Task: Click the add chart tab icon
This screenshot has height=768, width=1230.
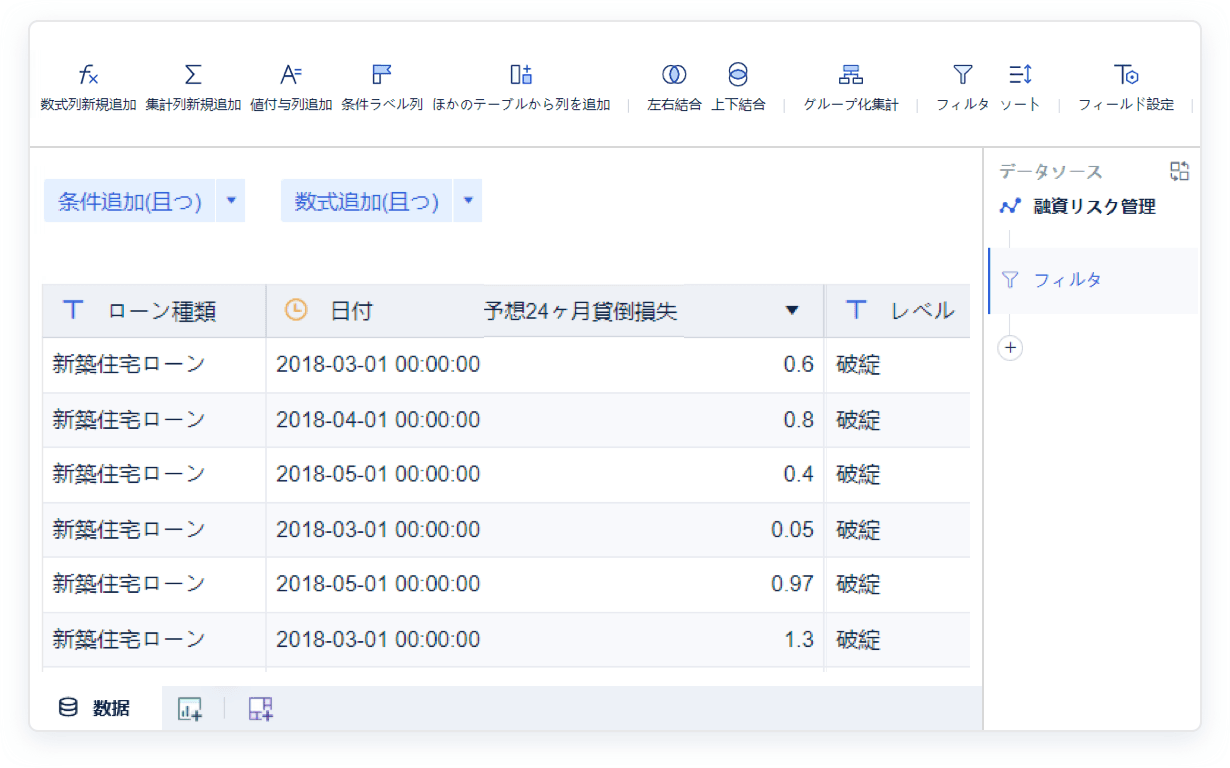Action: 189,709
